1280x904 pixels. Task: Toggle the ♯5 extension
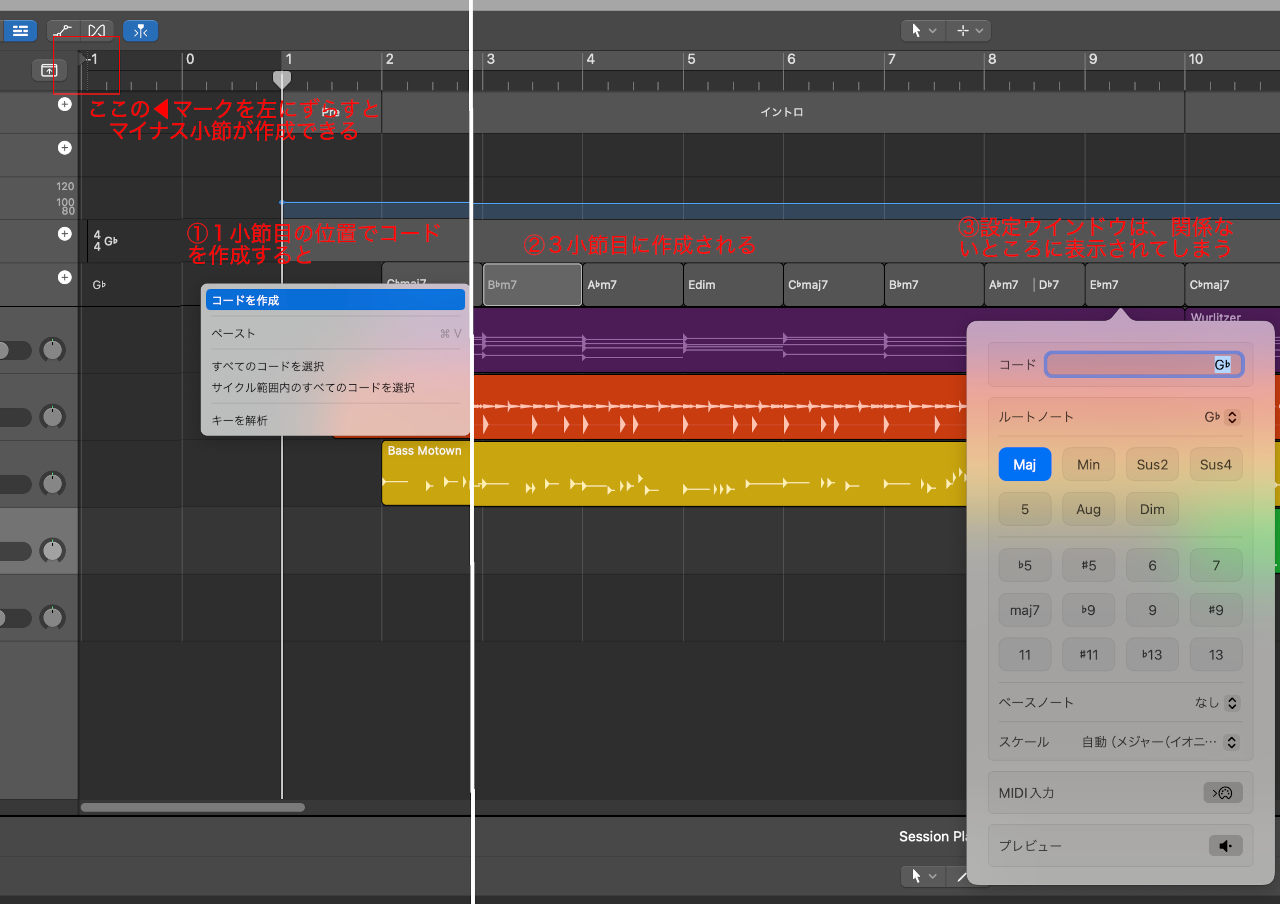click(1088, 565)
